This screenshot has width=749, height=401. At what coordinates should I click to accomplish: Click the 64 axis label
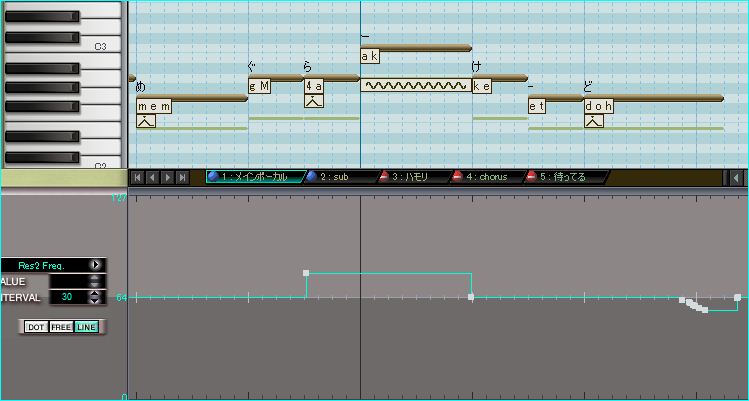coord(121,297)
